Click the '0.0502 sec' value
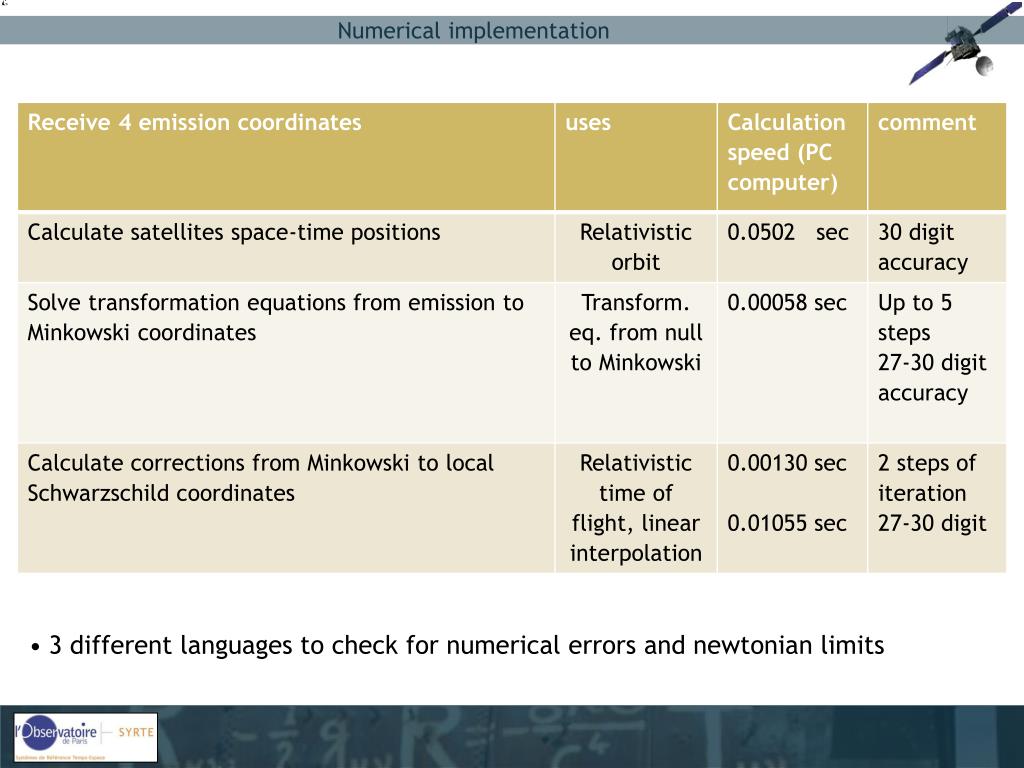Screen dimensions: 1024x768 tap(788, 232)
